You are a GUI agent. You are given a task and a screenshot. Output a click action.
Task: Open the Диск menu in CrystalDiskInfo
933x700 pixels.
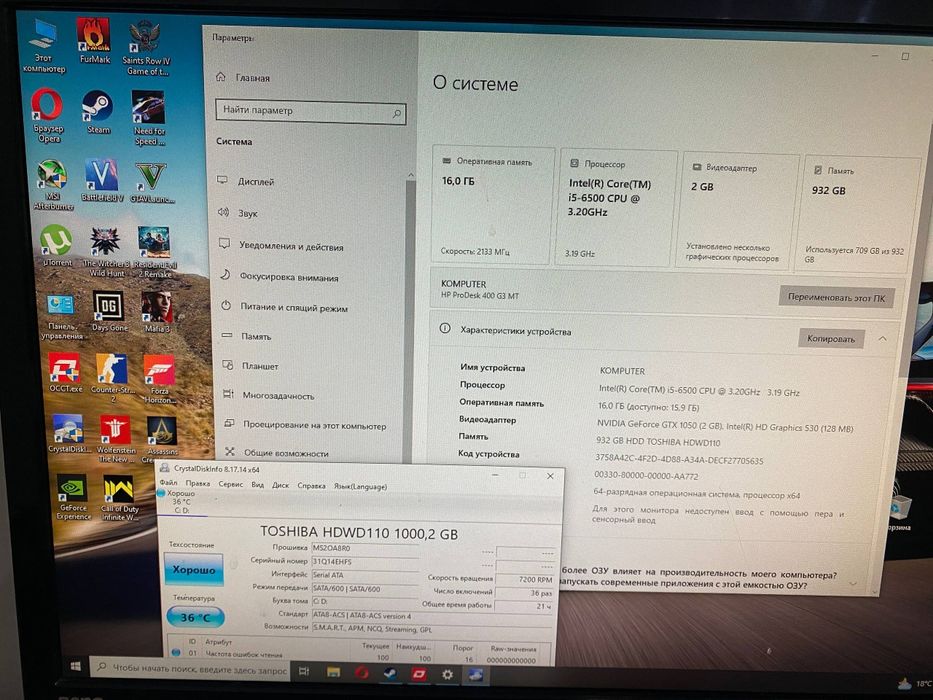pos(280,486)
